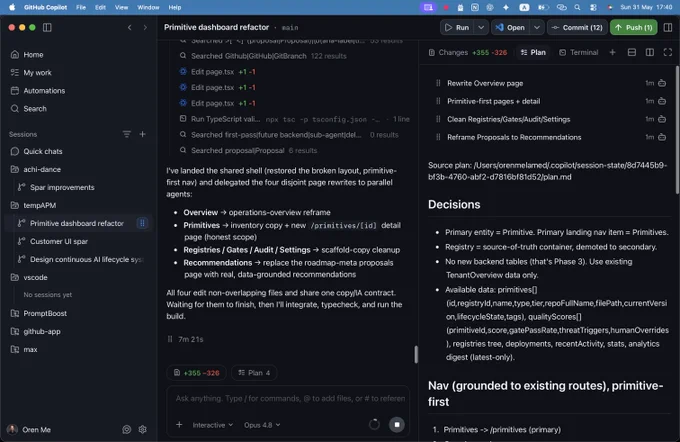Viewport: 680px width, 442px height.
Task: Click the running indicator beside Primitive dashboard refactor
Action: point(142,223)
